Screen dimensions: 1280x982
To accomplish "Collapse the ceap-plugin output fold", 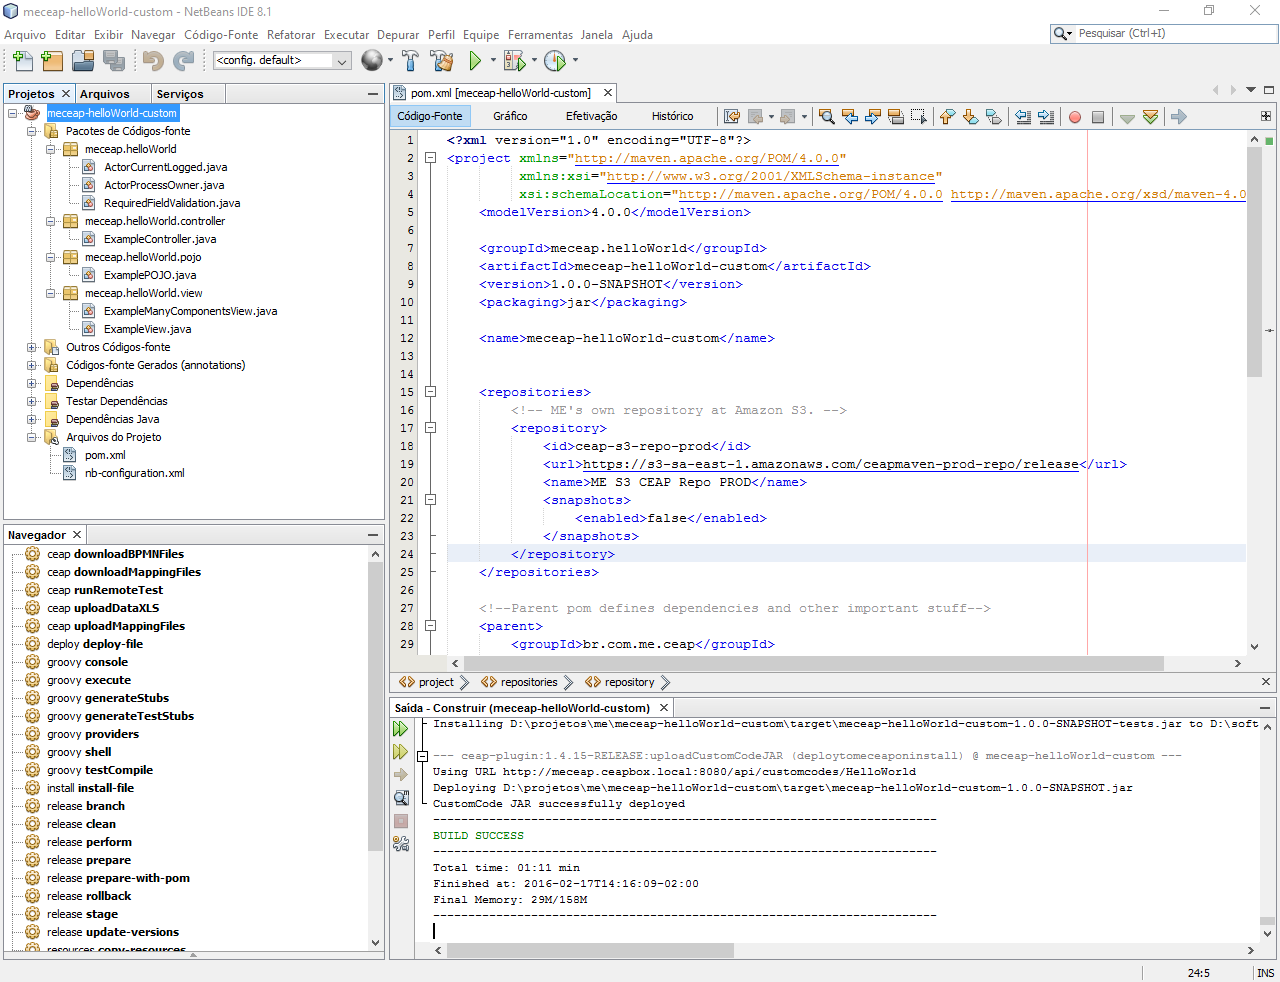I will point(422,756).
